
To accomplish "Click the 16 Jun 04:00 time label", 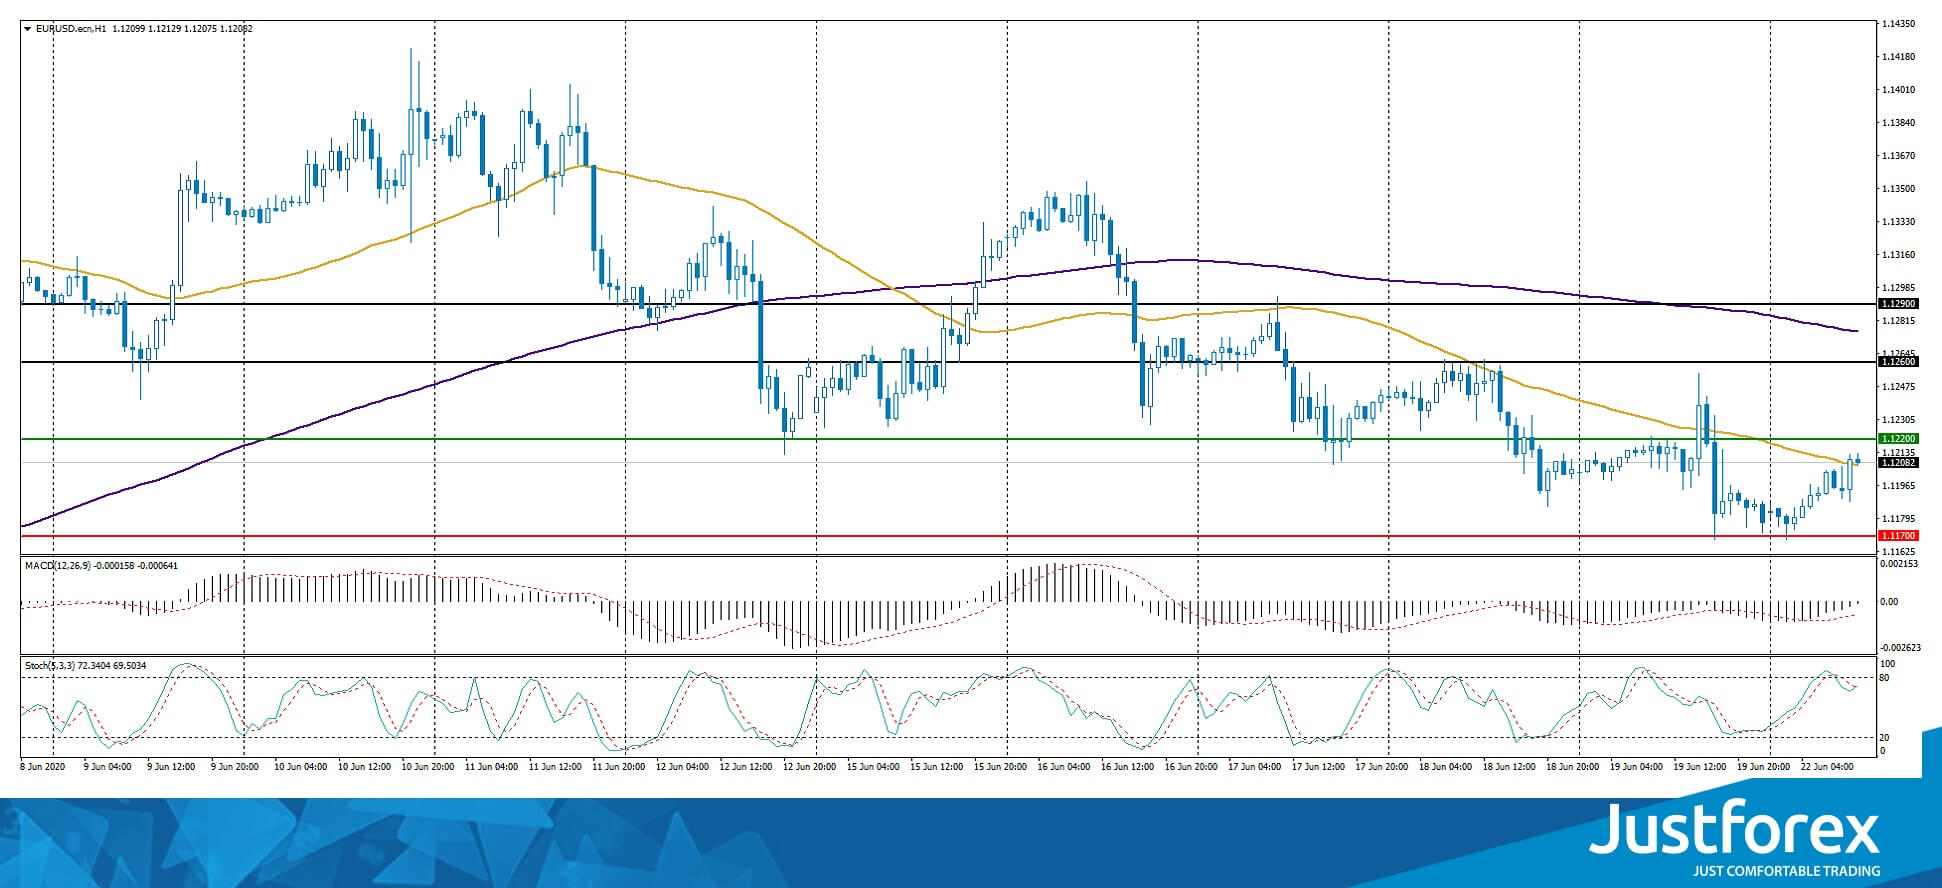I will 1063,767.
